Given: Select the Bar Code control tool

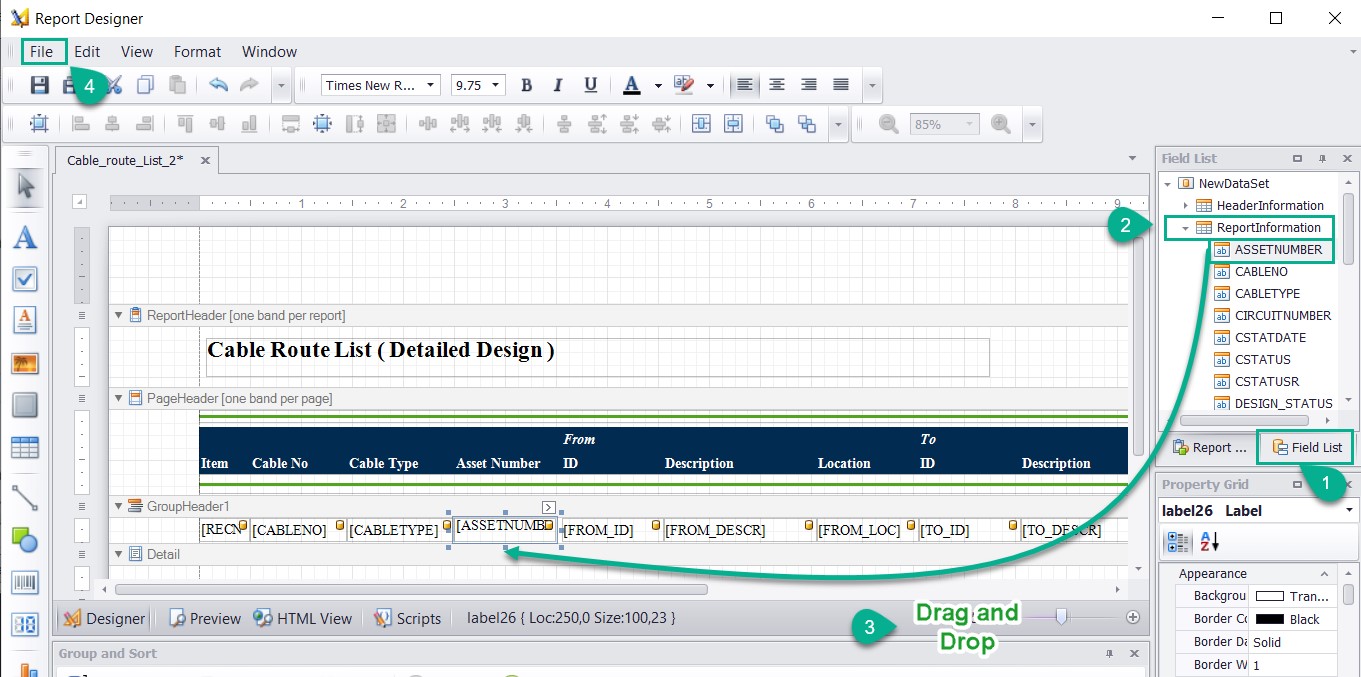Looking at the screenshot, I should coord(25,582).
